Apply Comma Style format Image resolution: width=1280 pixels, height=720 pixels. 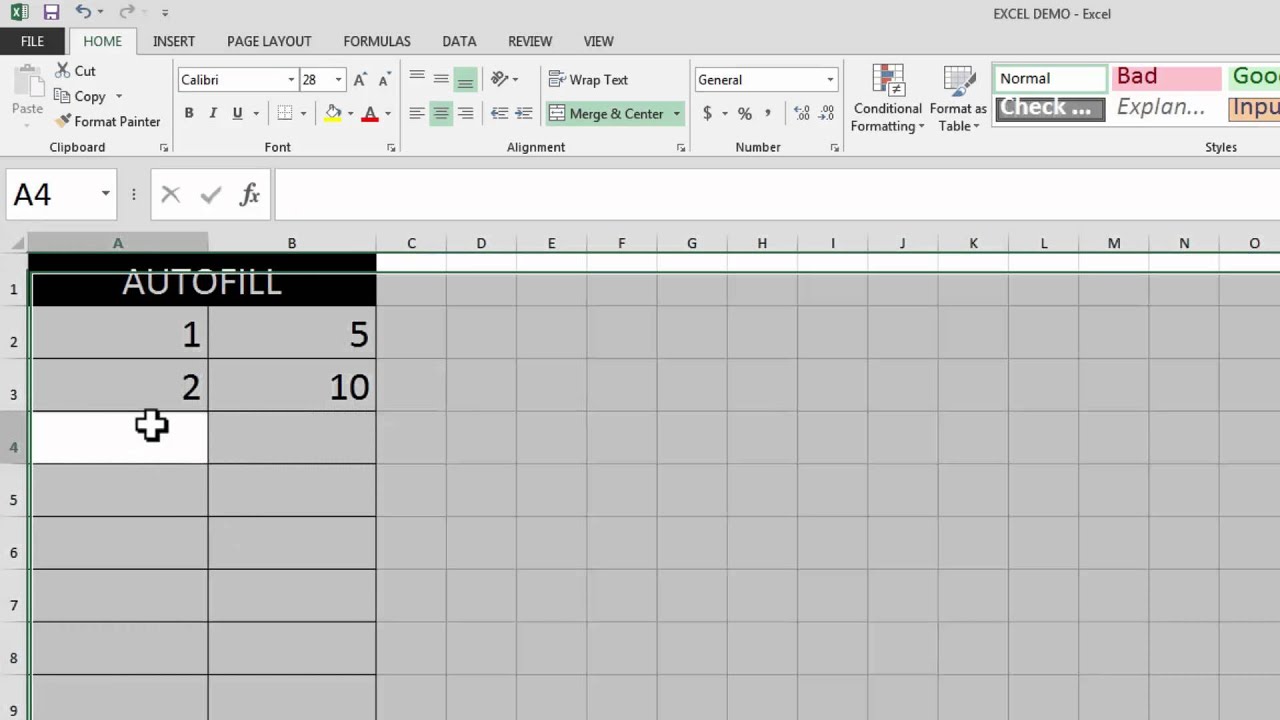[768, 113]
